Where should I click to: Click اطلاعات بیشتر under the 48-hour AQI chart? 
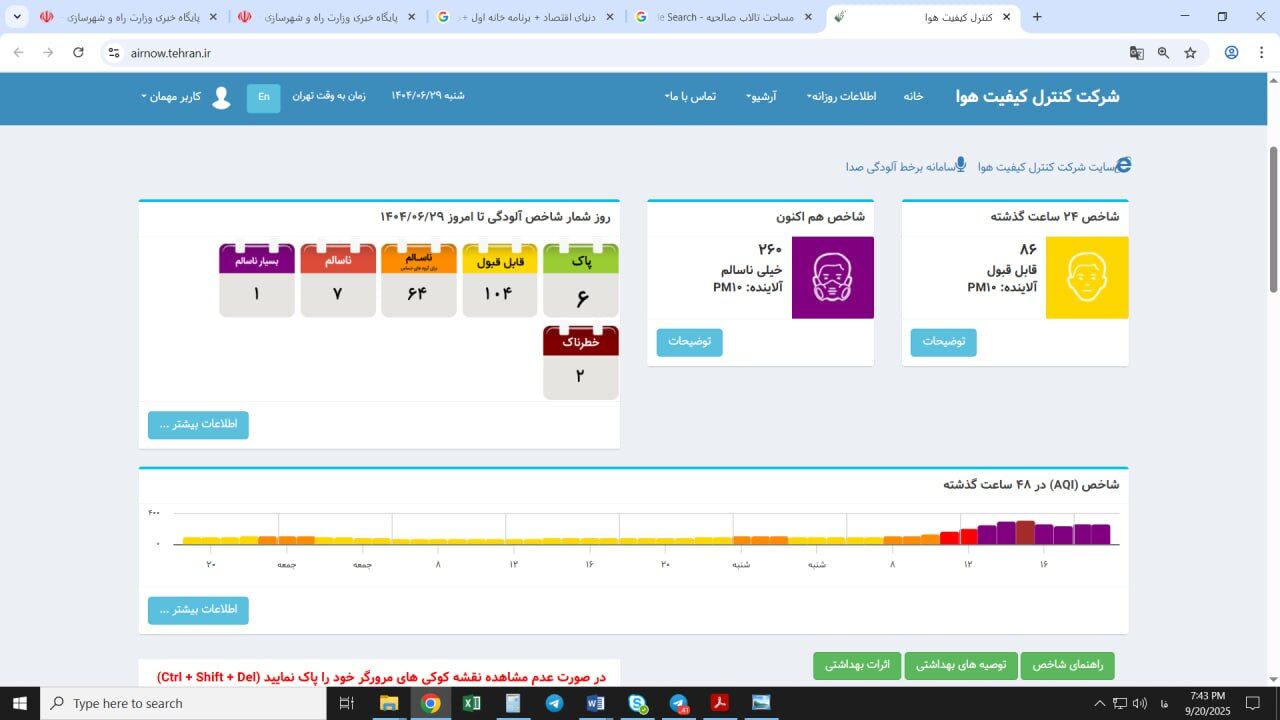point(198,610)
